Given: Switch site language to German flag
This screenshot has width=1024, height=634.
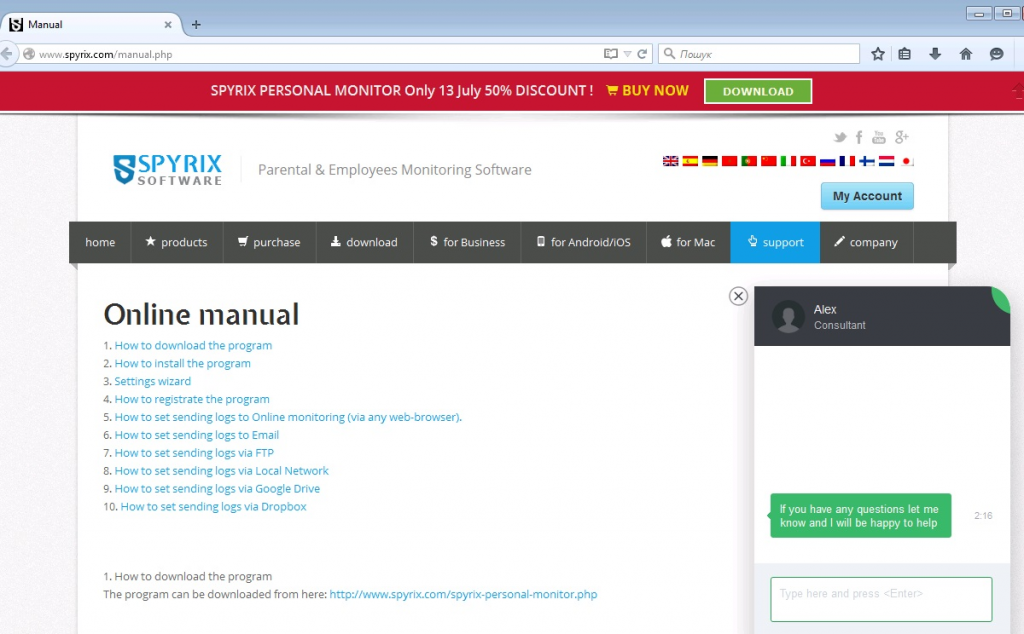Looking at the screenshot, I should tap(709, 161).
